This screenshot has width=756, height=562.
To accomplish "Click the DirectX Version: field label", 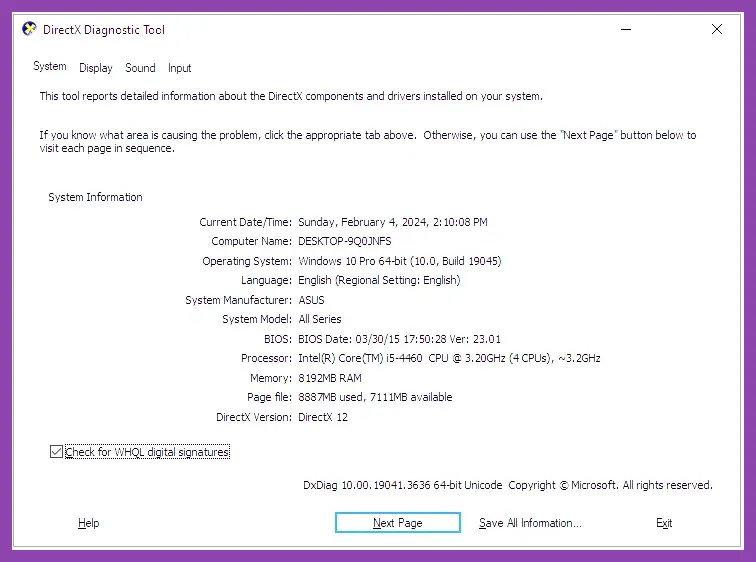I will (254, 417).
